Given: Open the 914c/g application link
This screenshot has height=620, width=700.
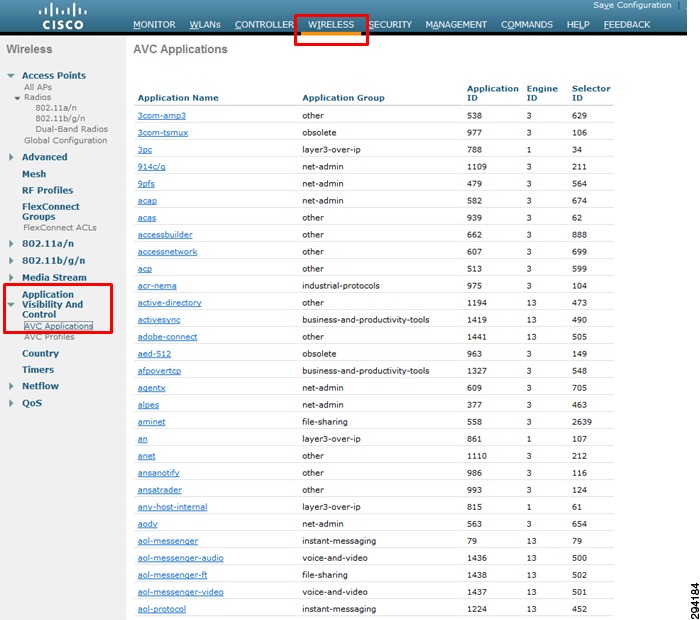Looking at the screenshot, I should tap(151, 166).
